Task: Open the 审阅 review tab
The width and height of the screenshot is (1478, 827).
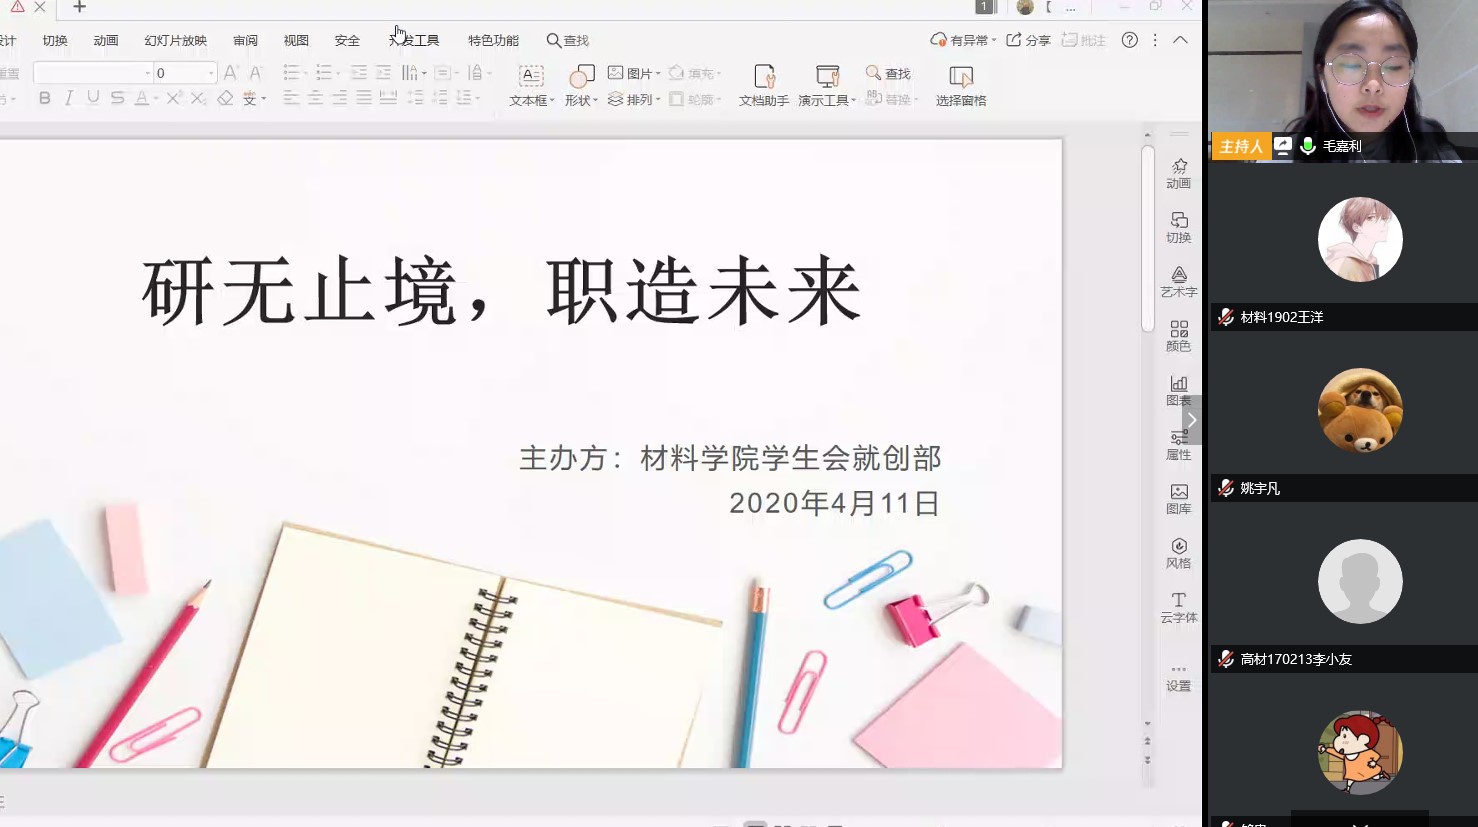Action: 245,41
